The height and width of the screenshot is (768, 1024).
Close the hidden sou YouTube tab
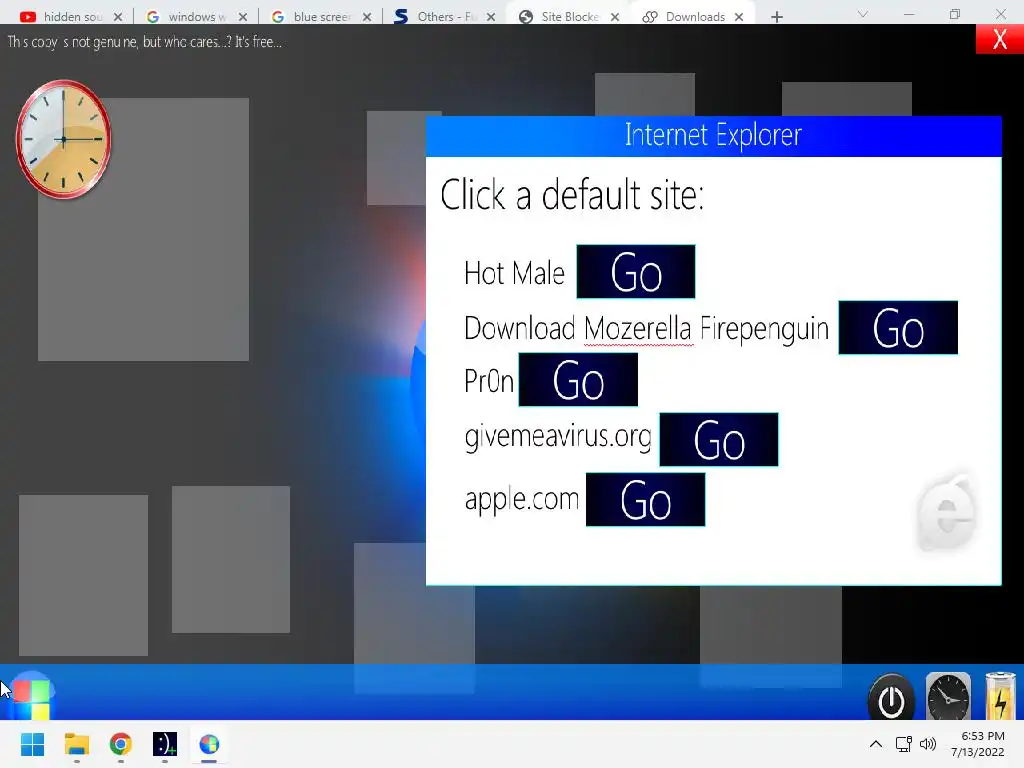pyautogui.click(x=118, y=17)
